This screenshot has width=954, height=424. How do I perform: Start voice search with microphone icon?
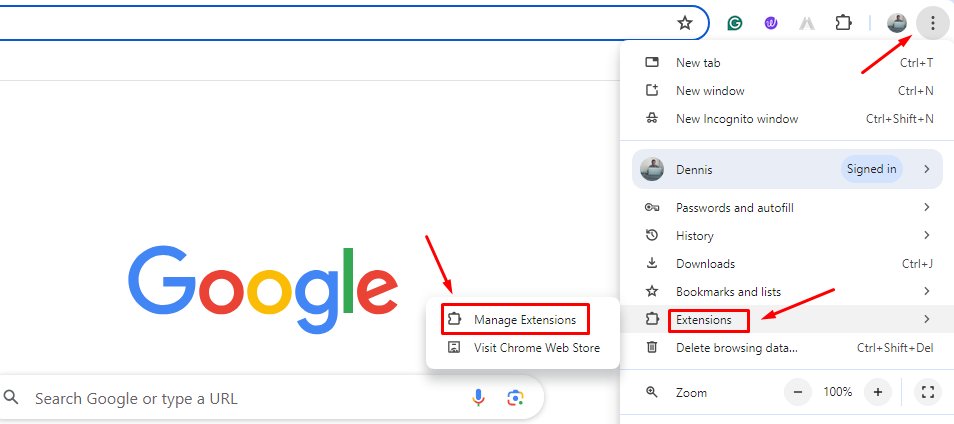click(479, 398)
